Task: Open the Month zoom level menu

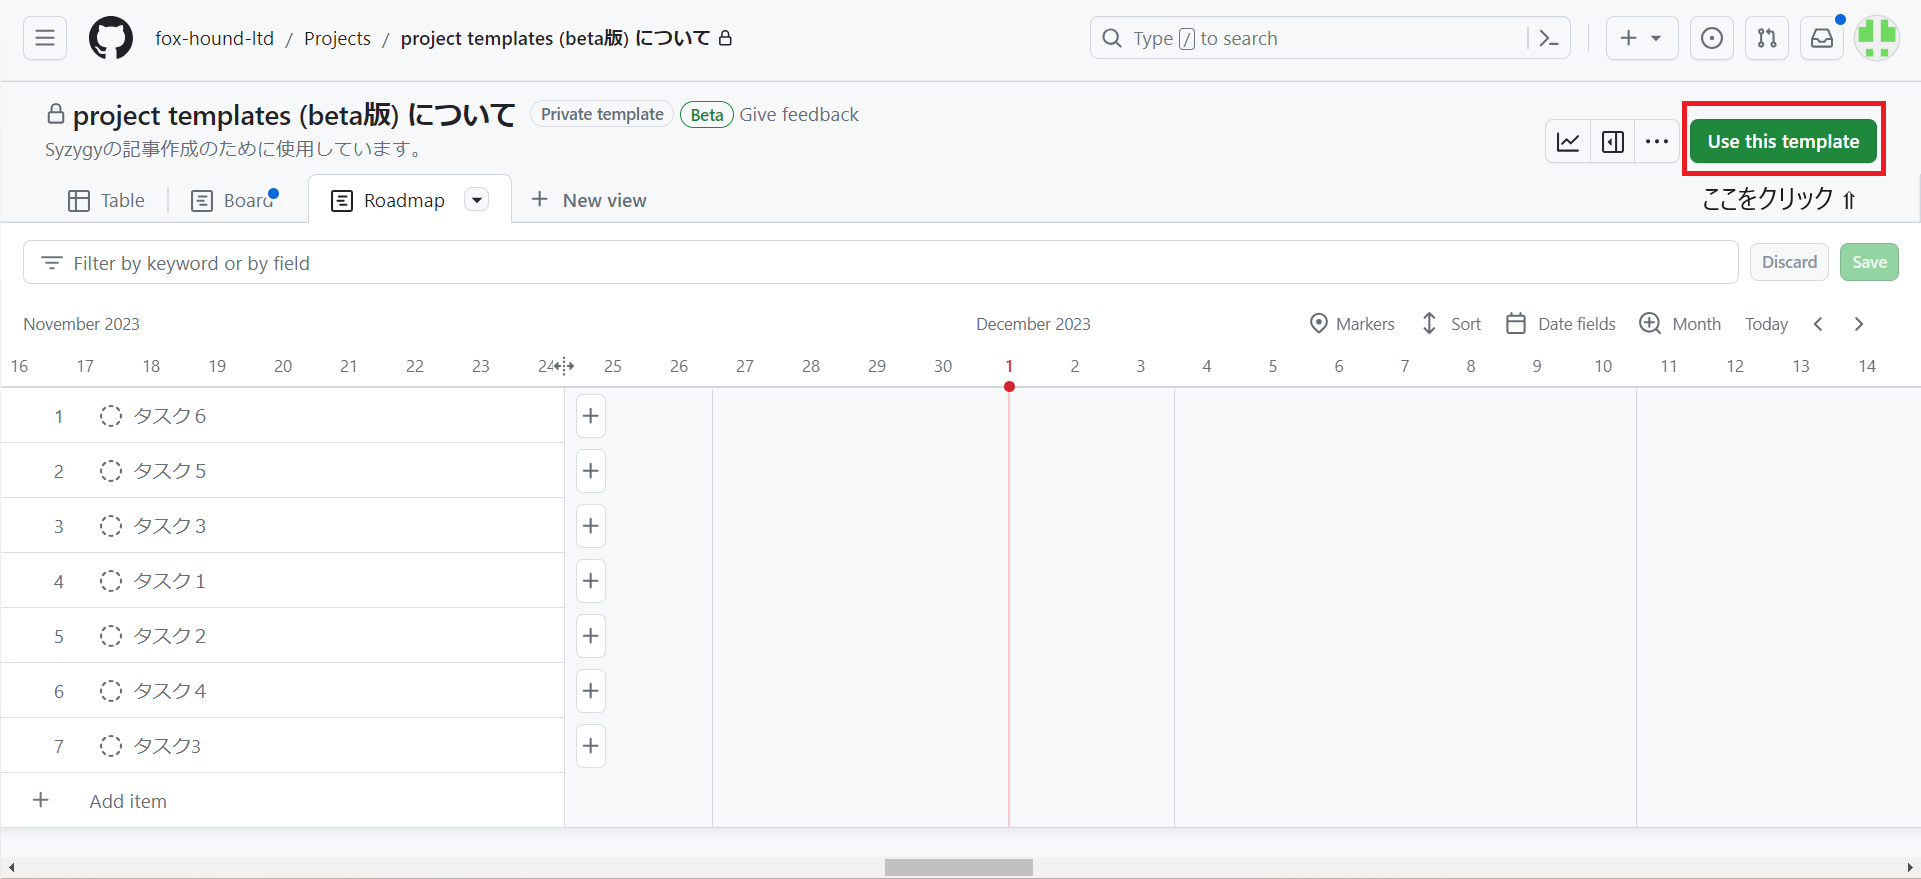Action: [1680, 324]
